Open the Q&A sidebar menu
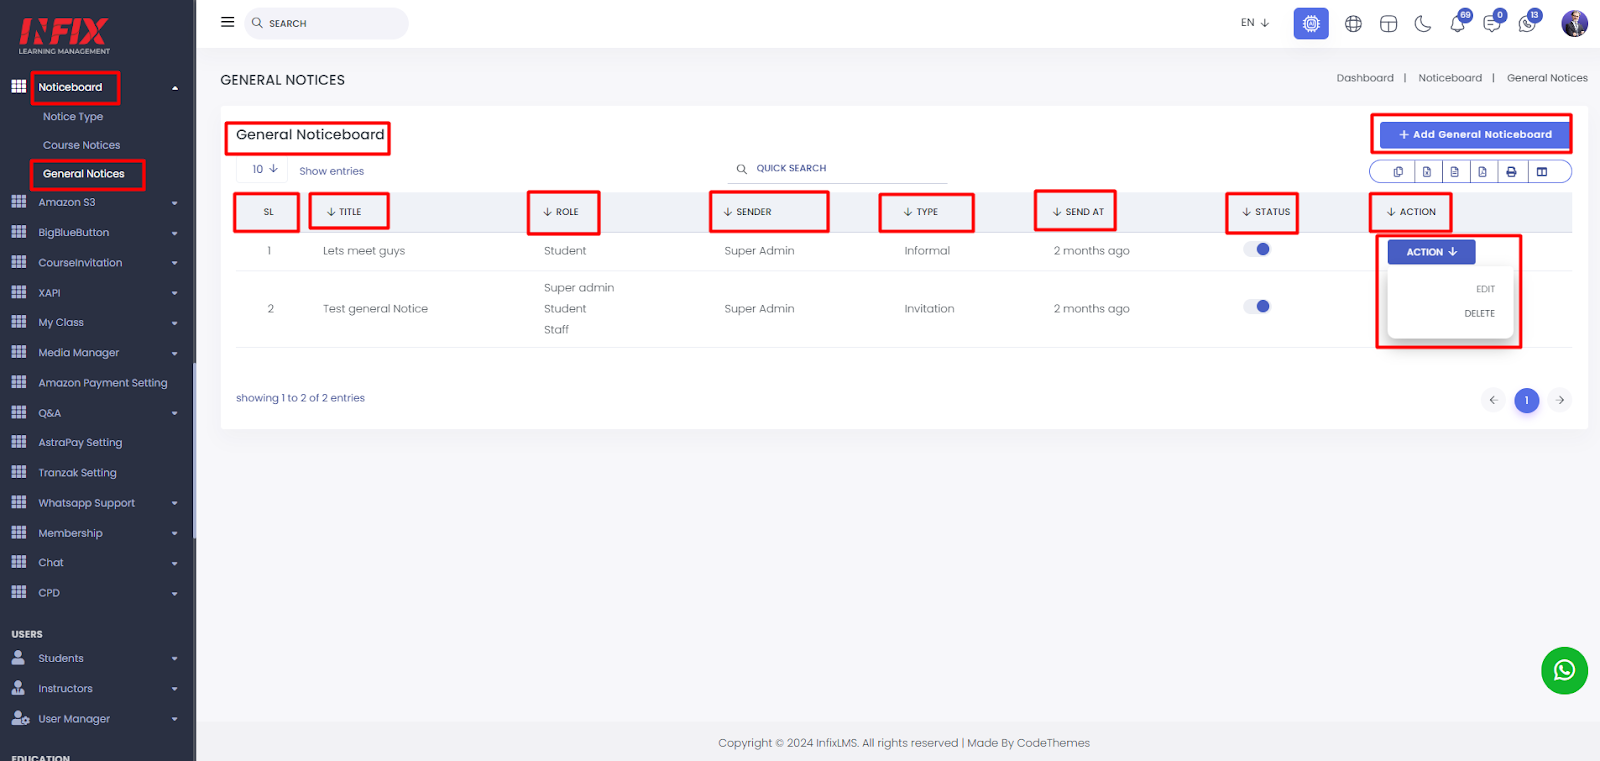 click(x=97, y=412)
